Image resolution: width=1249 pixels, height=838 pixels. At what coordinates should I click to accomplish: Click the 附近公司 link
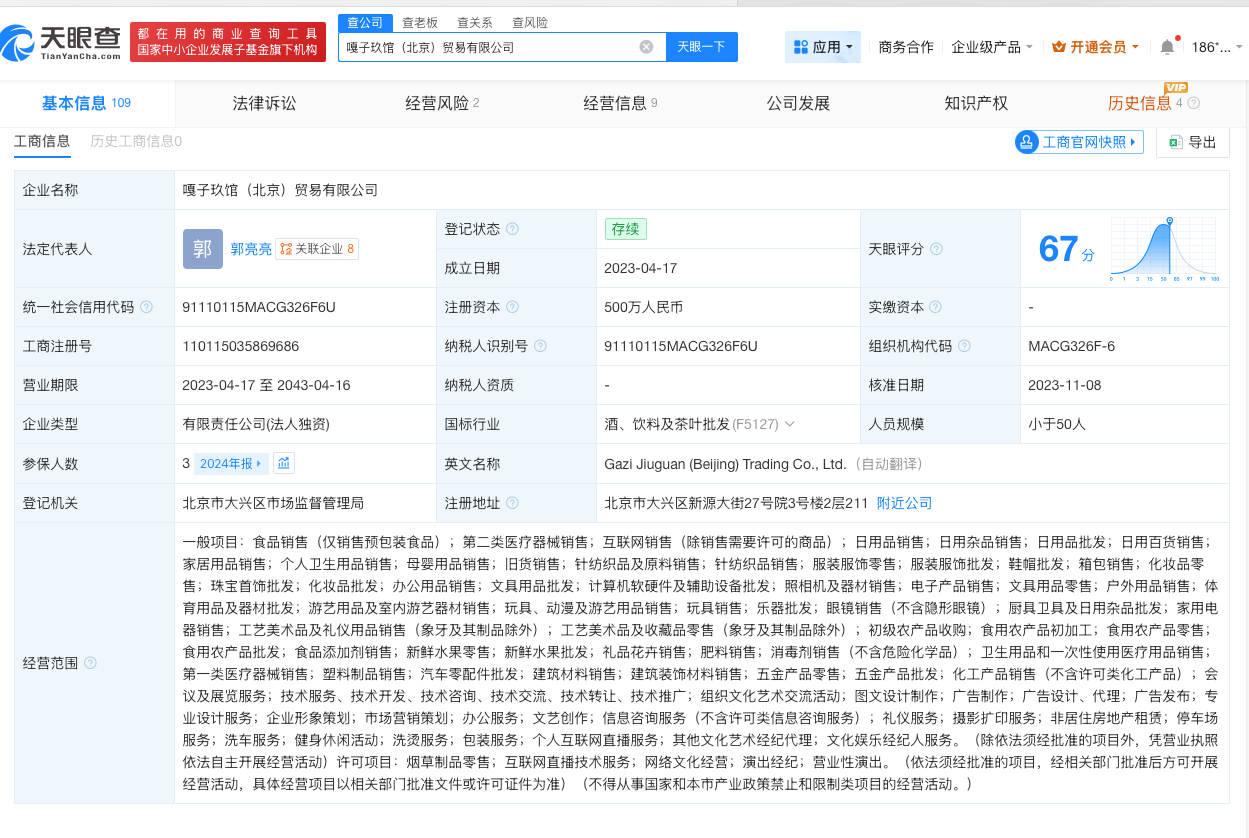904,502
